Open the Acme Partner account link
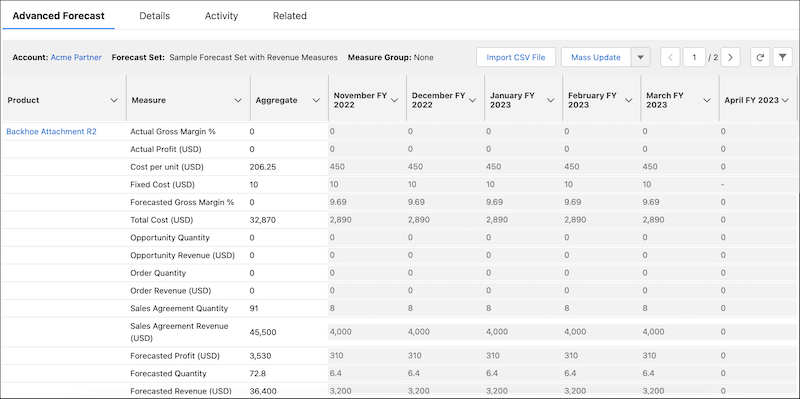This screenshot has width=800, height=399. [x=76, y=58]
